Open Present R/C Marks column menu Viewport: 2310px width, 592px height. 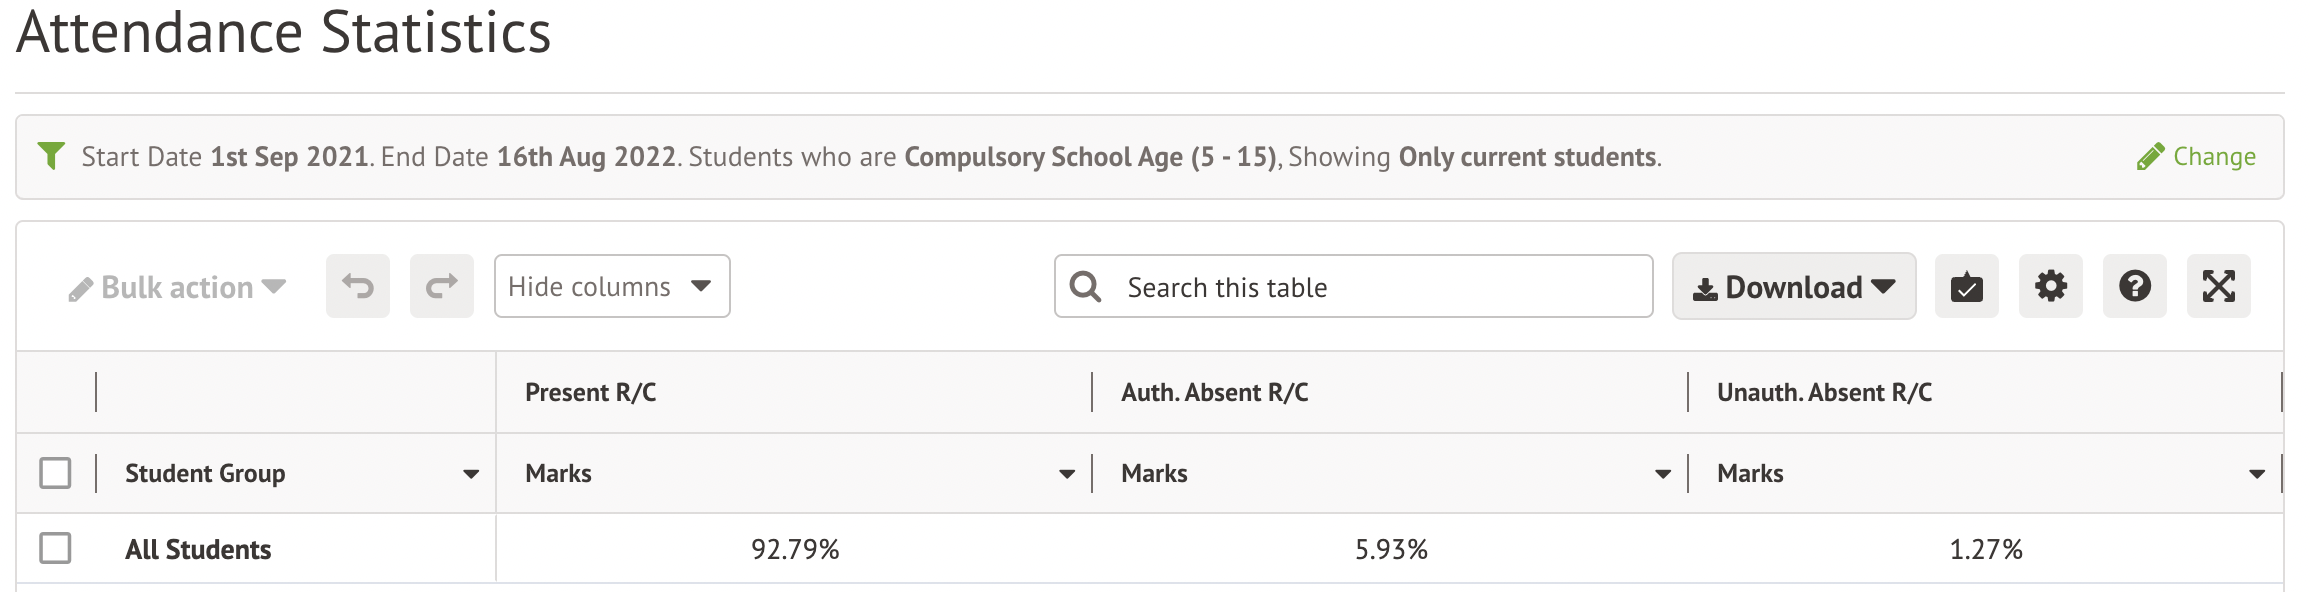[x=1067, y=474]
